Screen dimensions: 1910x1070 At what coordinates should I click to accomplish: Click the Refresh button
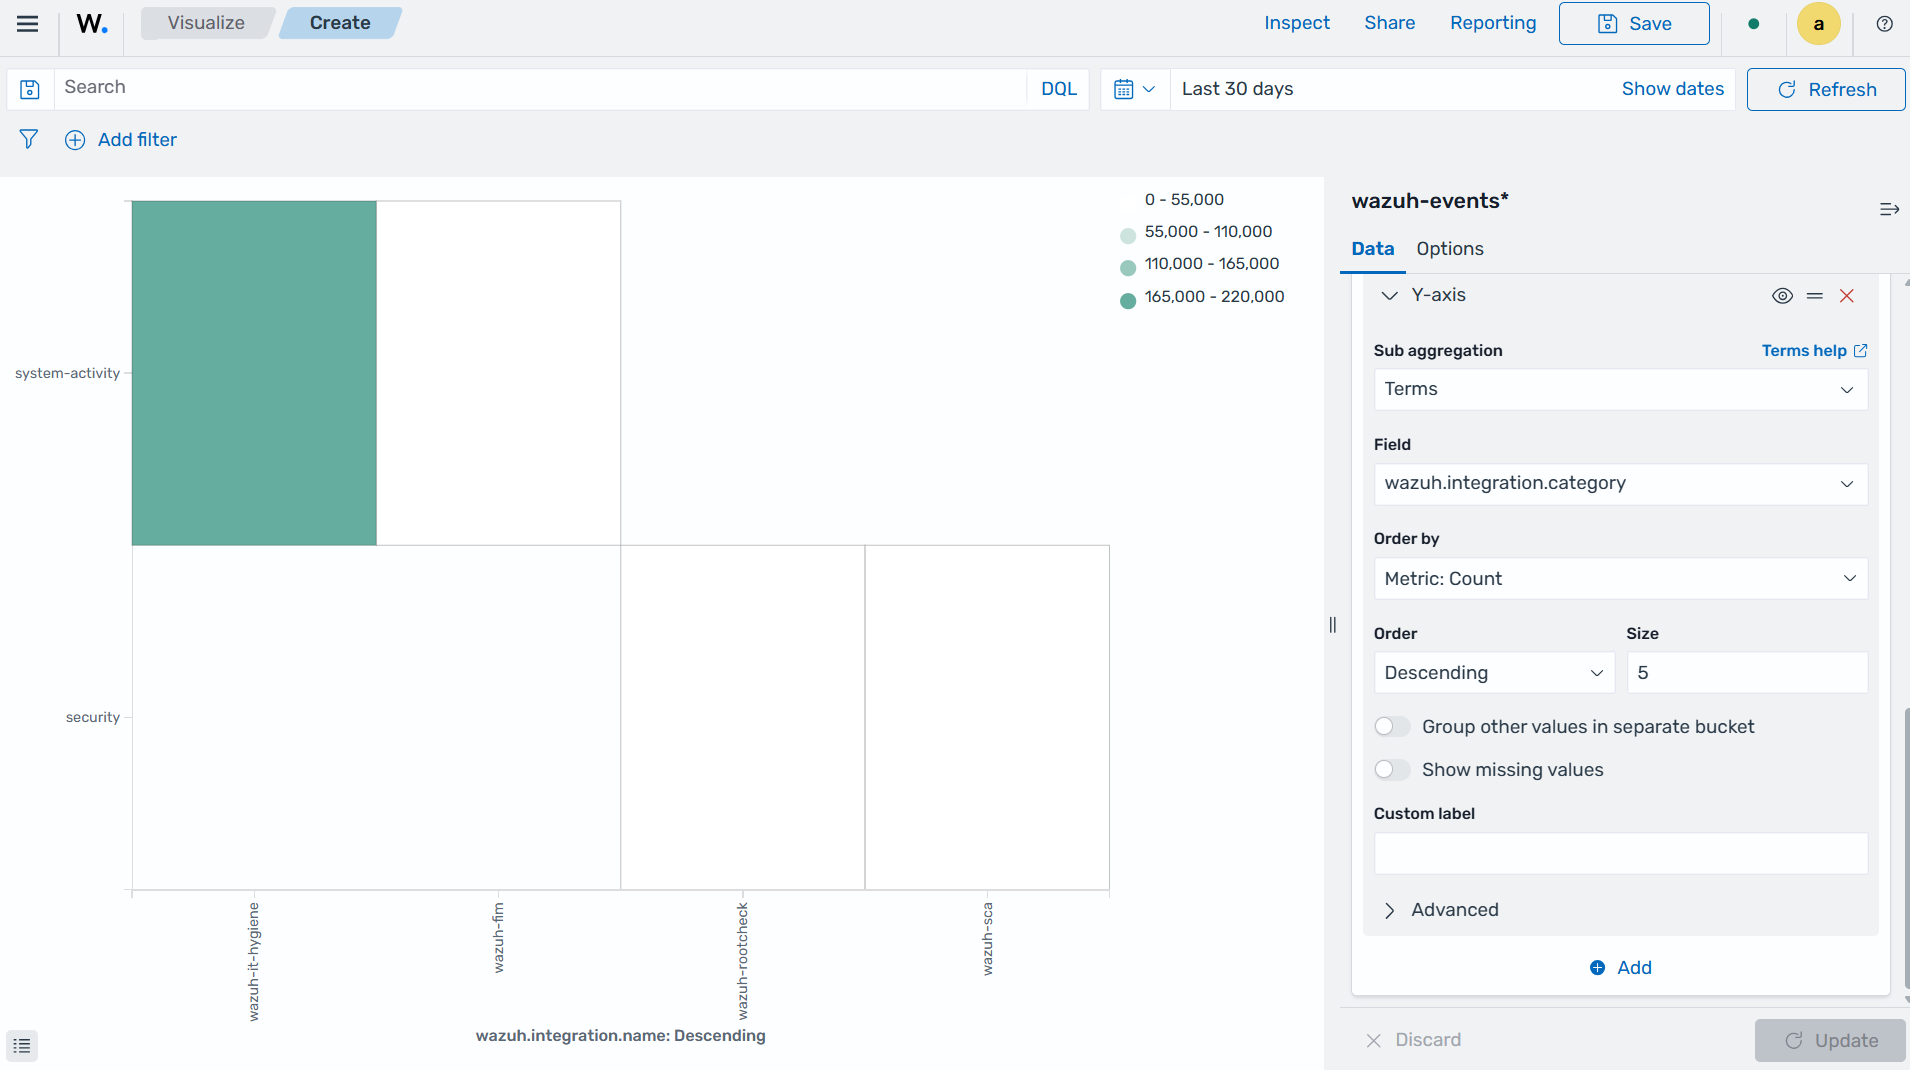[x=1826, y=89]
